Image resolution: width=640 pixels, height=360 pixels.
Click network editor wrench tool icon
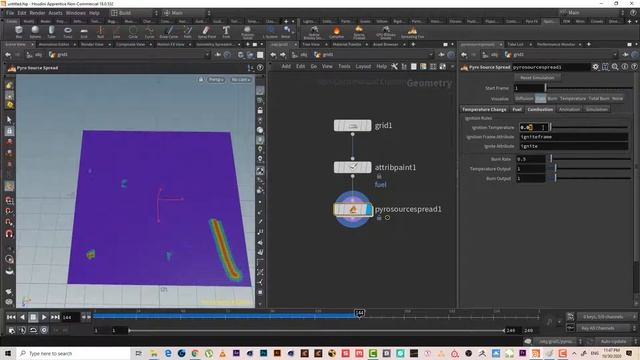point(394,66)
